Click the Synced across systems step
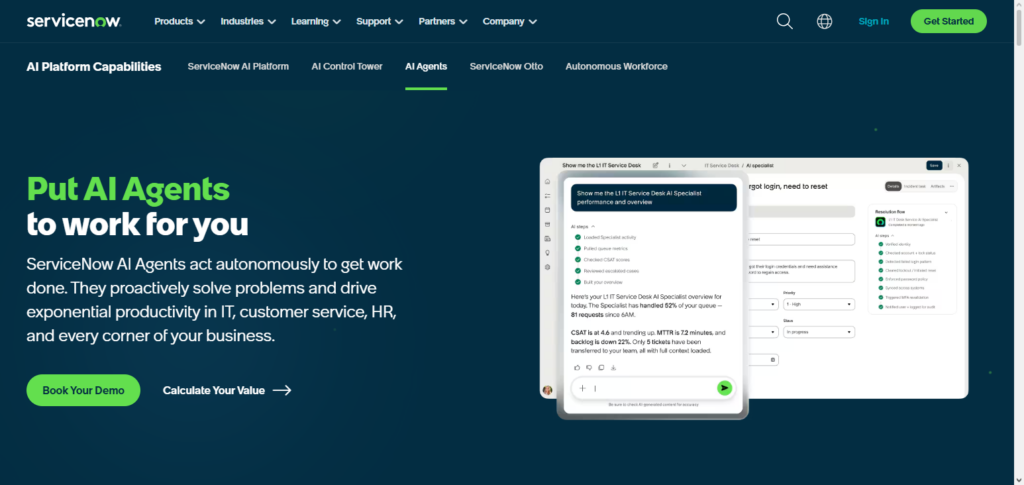Image resolution: width=1024 pixels, height=485 pixels. [904, 288]
